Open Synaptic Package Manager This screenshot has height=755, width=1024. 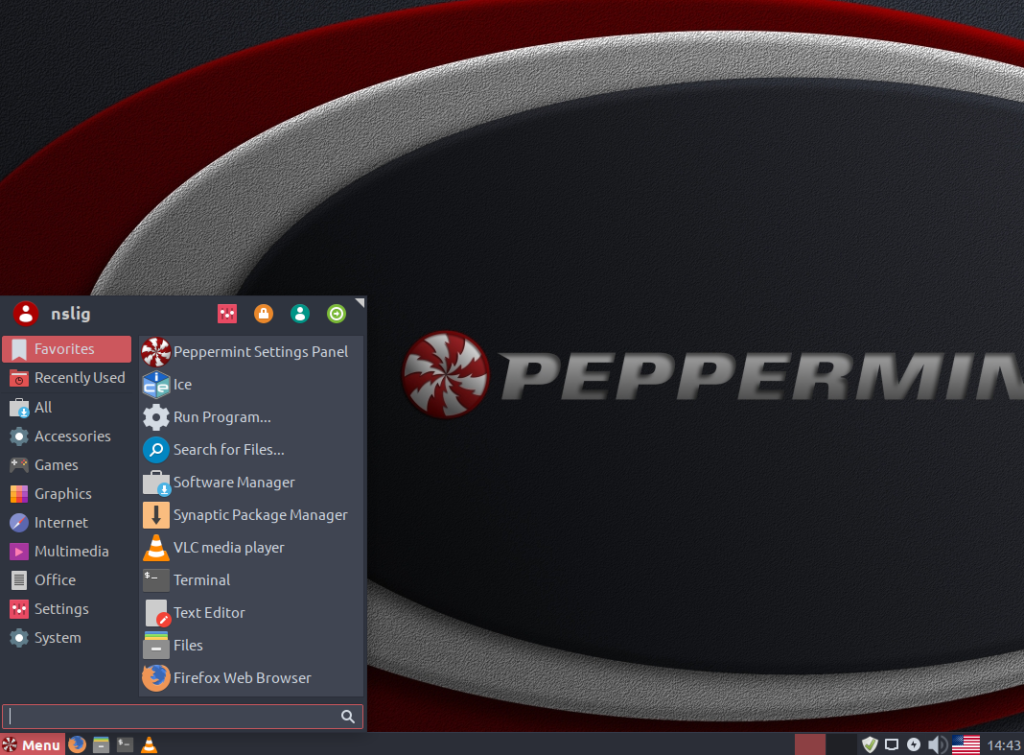click(251, 515)
